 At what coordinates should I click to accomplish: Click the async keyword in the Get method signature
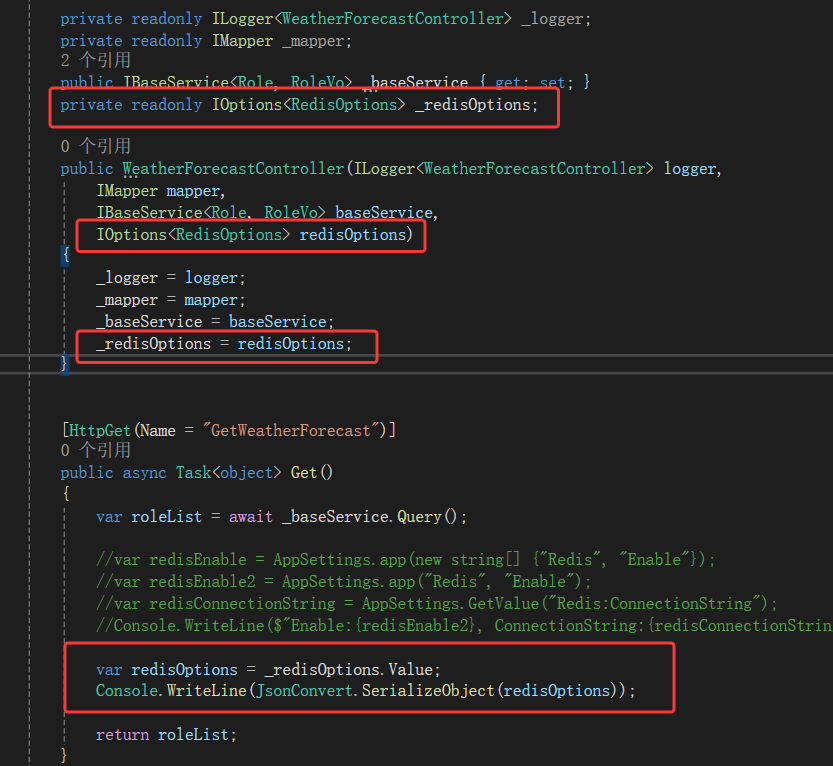click(x=144, y=473)
